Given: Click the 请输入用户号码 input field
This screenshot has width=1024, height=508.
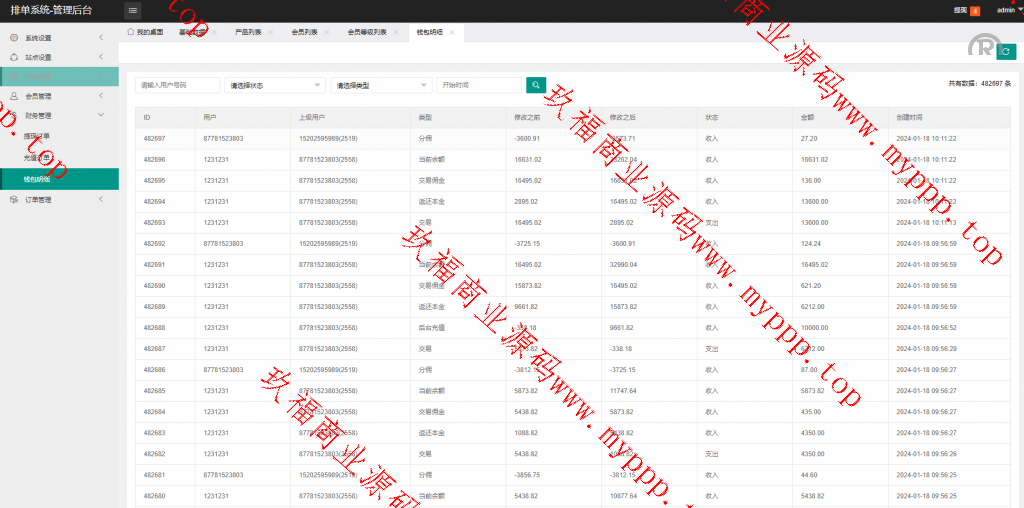Looking at the screenshot, I should (x=177, y=86).
